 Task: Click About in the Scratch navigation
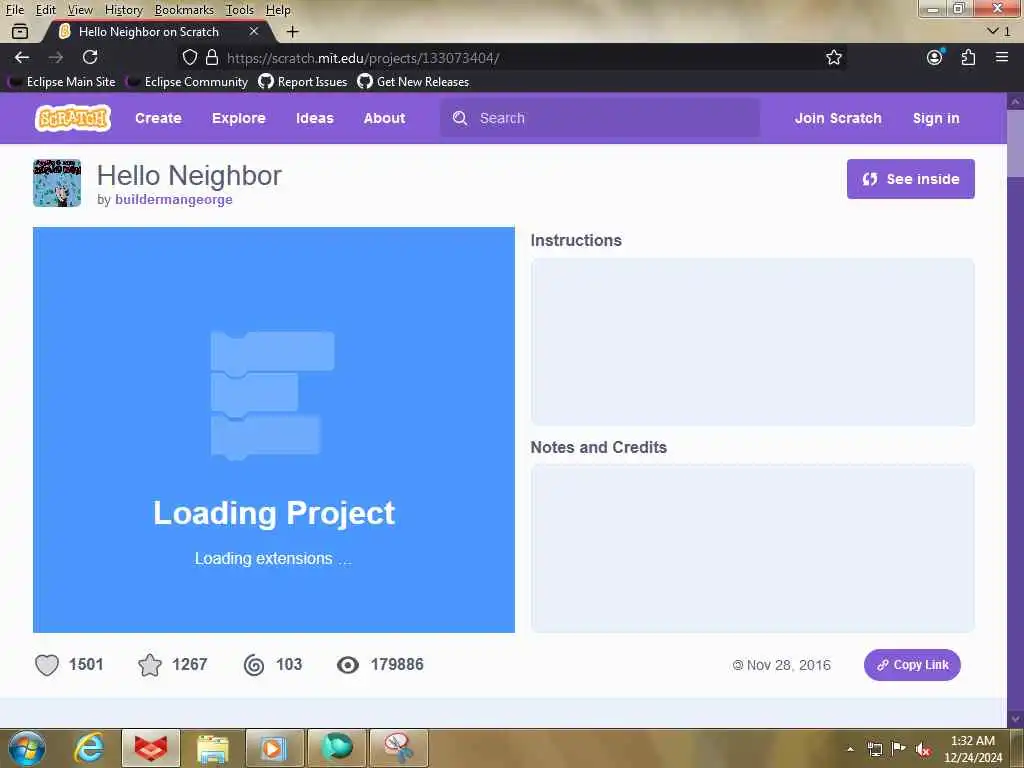point(385,118)
